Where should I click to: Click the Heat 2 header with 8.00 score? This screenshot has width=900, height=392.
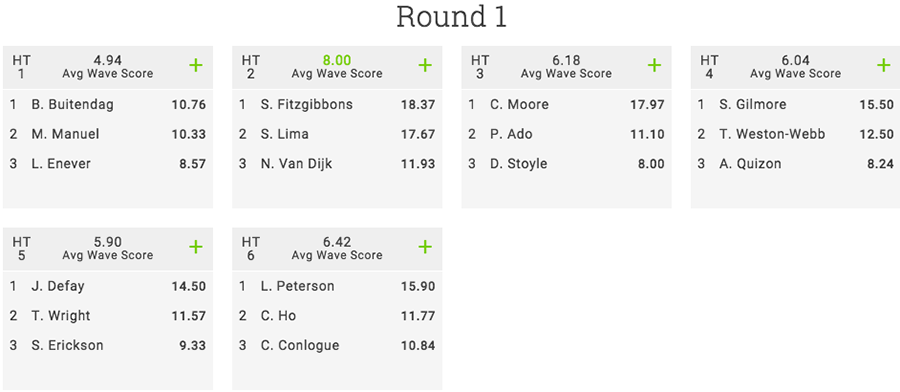[x=337, y=67]
